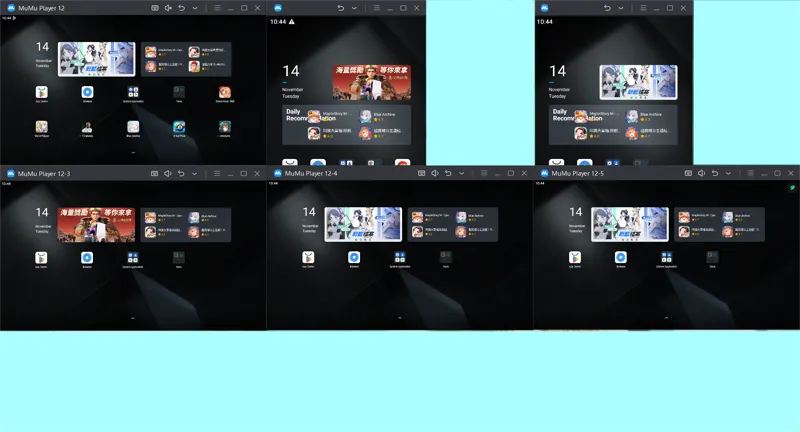Expand the toolbar chevron in MuMu Player 12-4
Screen dimensions: 800x432
coord(461,173)
